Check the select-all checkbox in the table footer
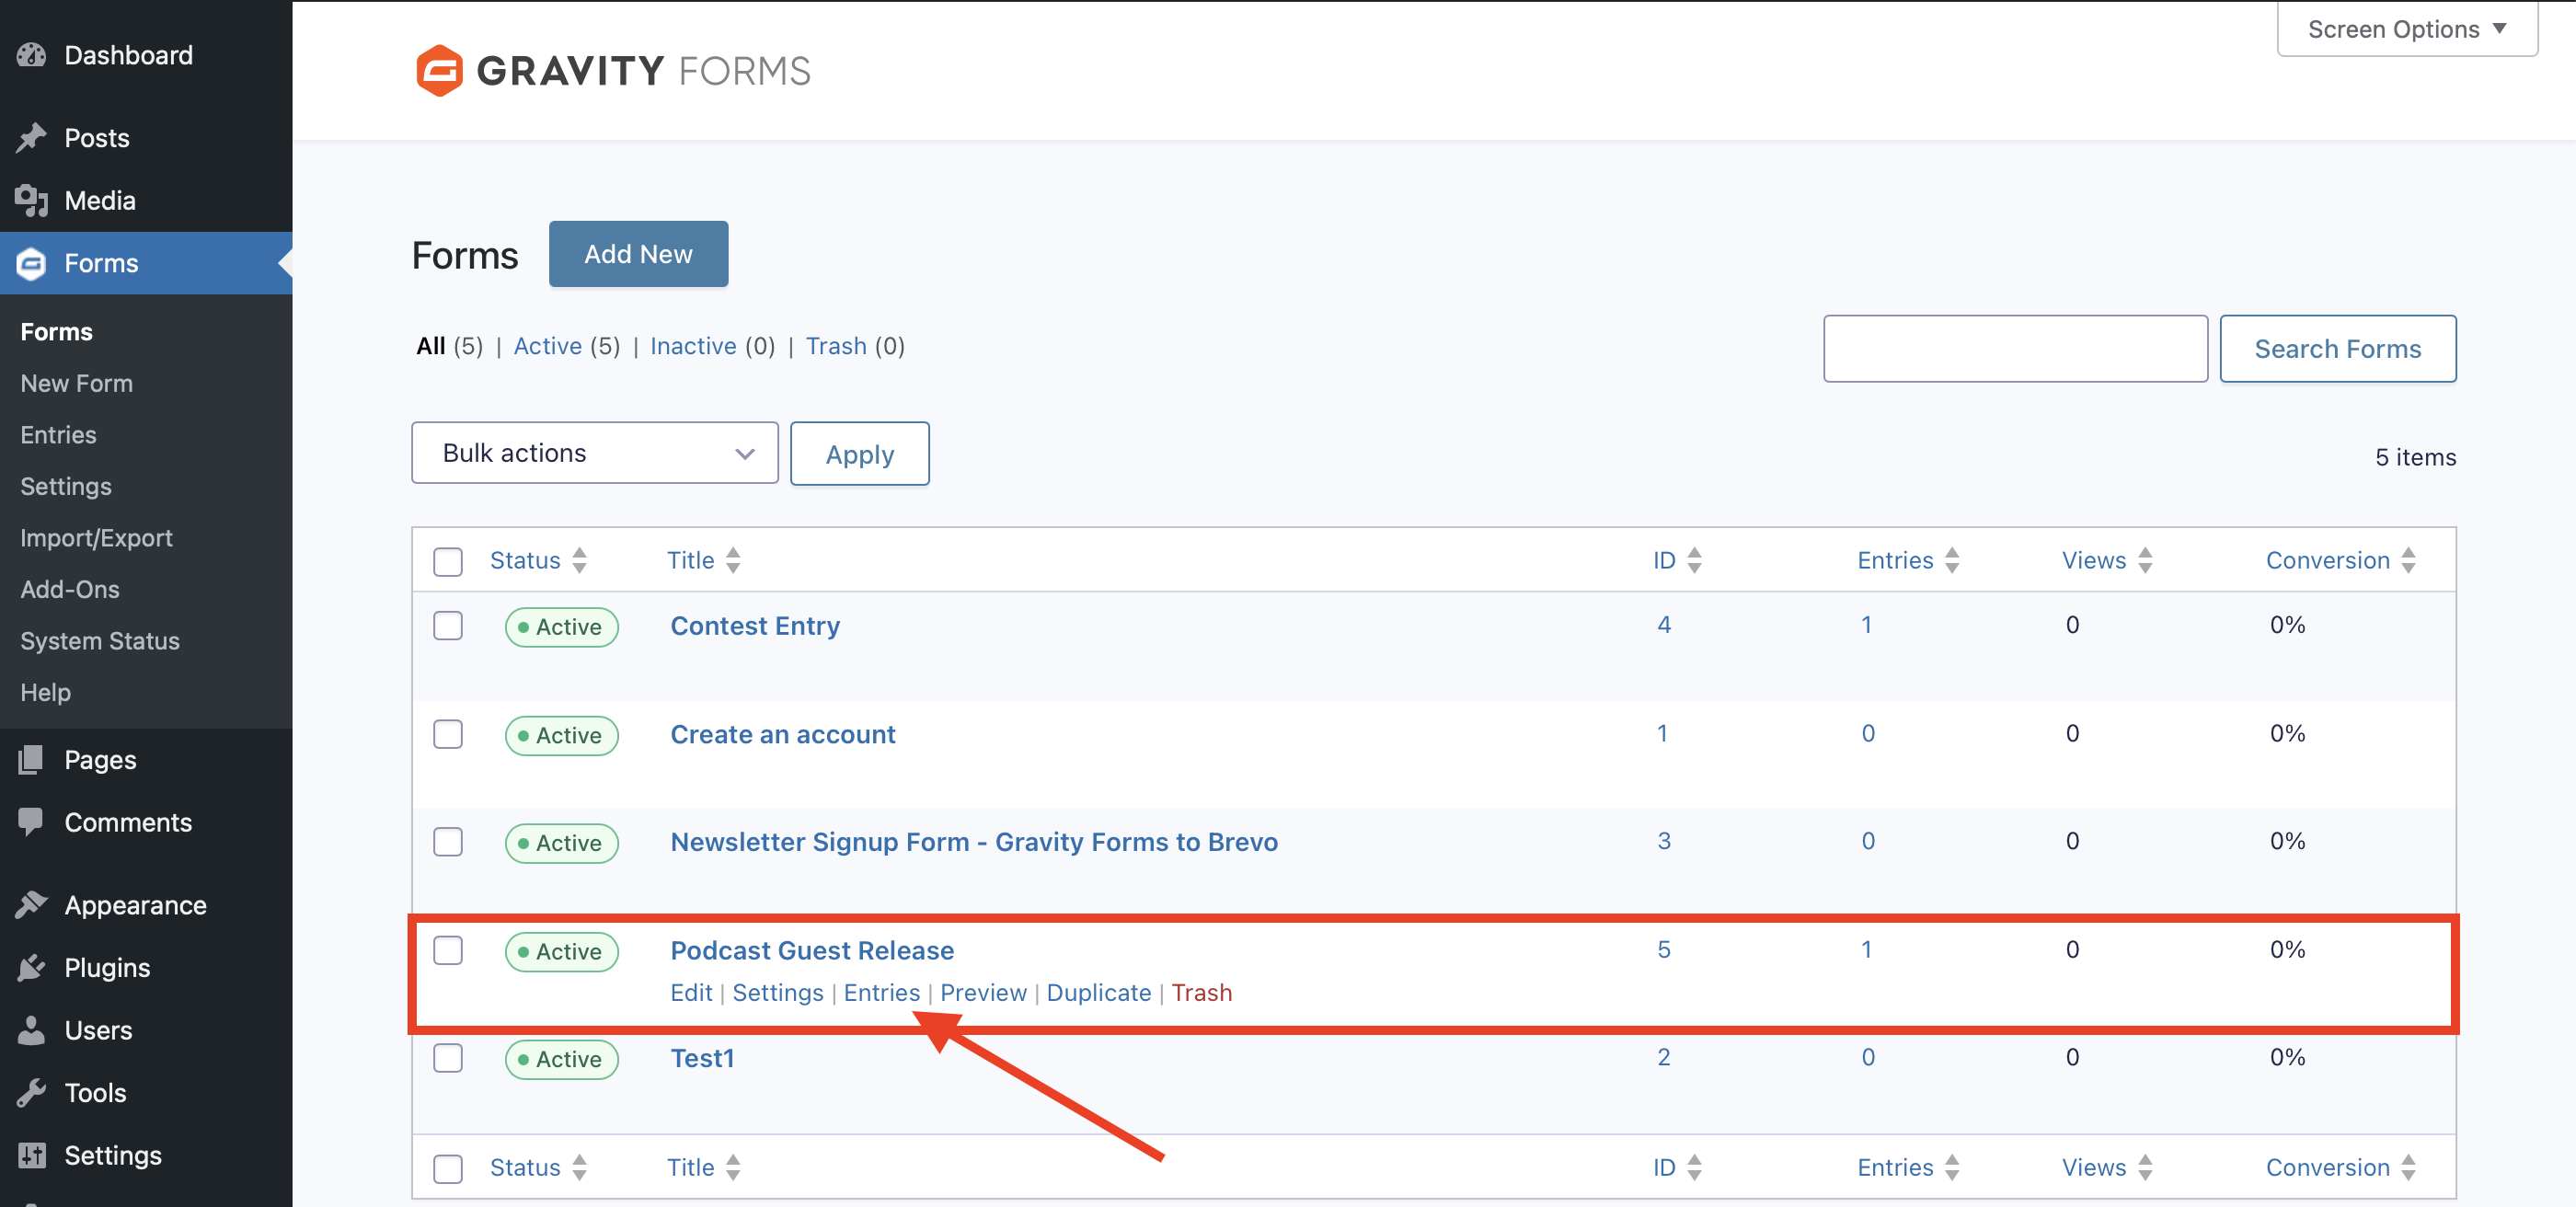 click(448, 1168)
